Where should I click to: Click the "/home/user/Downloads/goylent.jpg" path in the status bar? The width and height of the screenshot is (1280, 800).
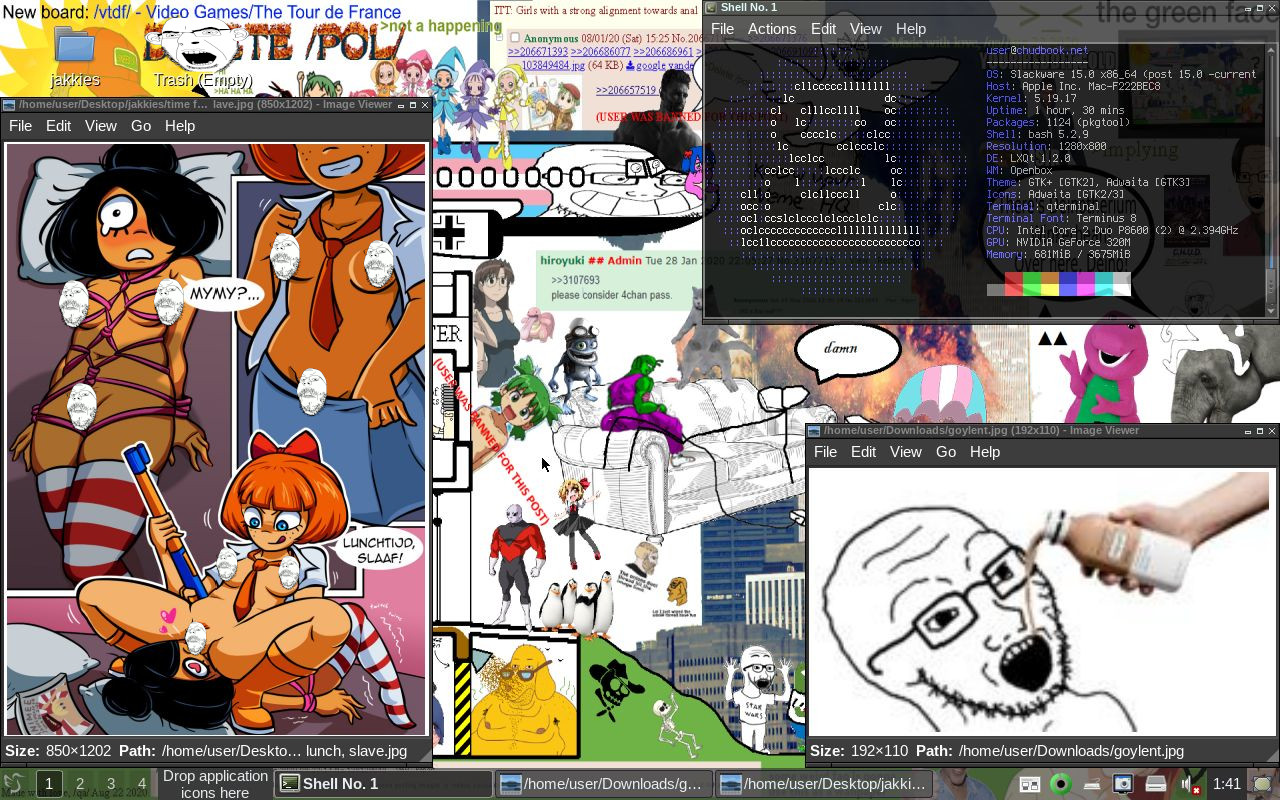pos(1071,751)
